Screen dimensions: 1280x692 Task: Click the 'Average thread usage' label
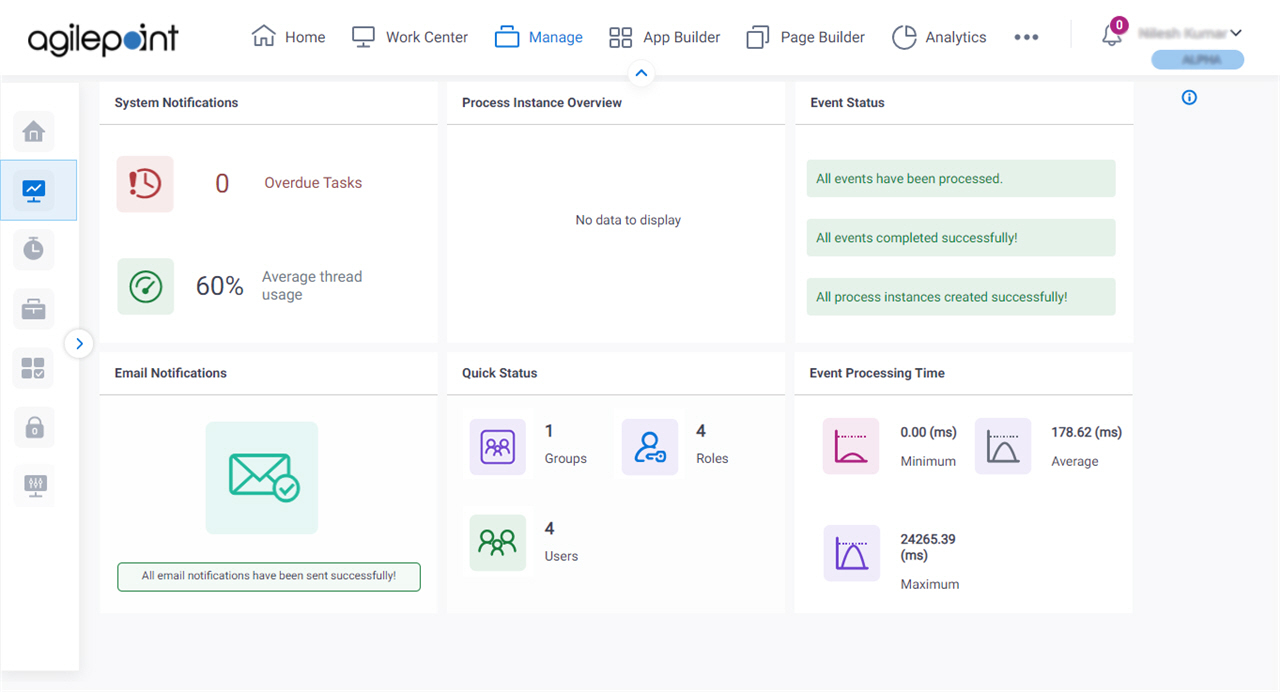coord(312,286)
